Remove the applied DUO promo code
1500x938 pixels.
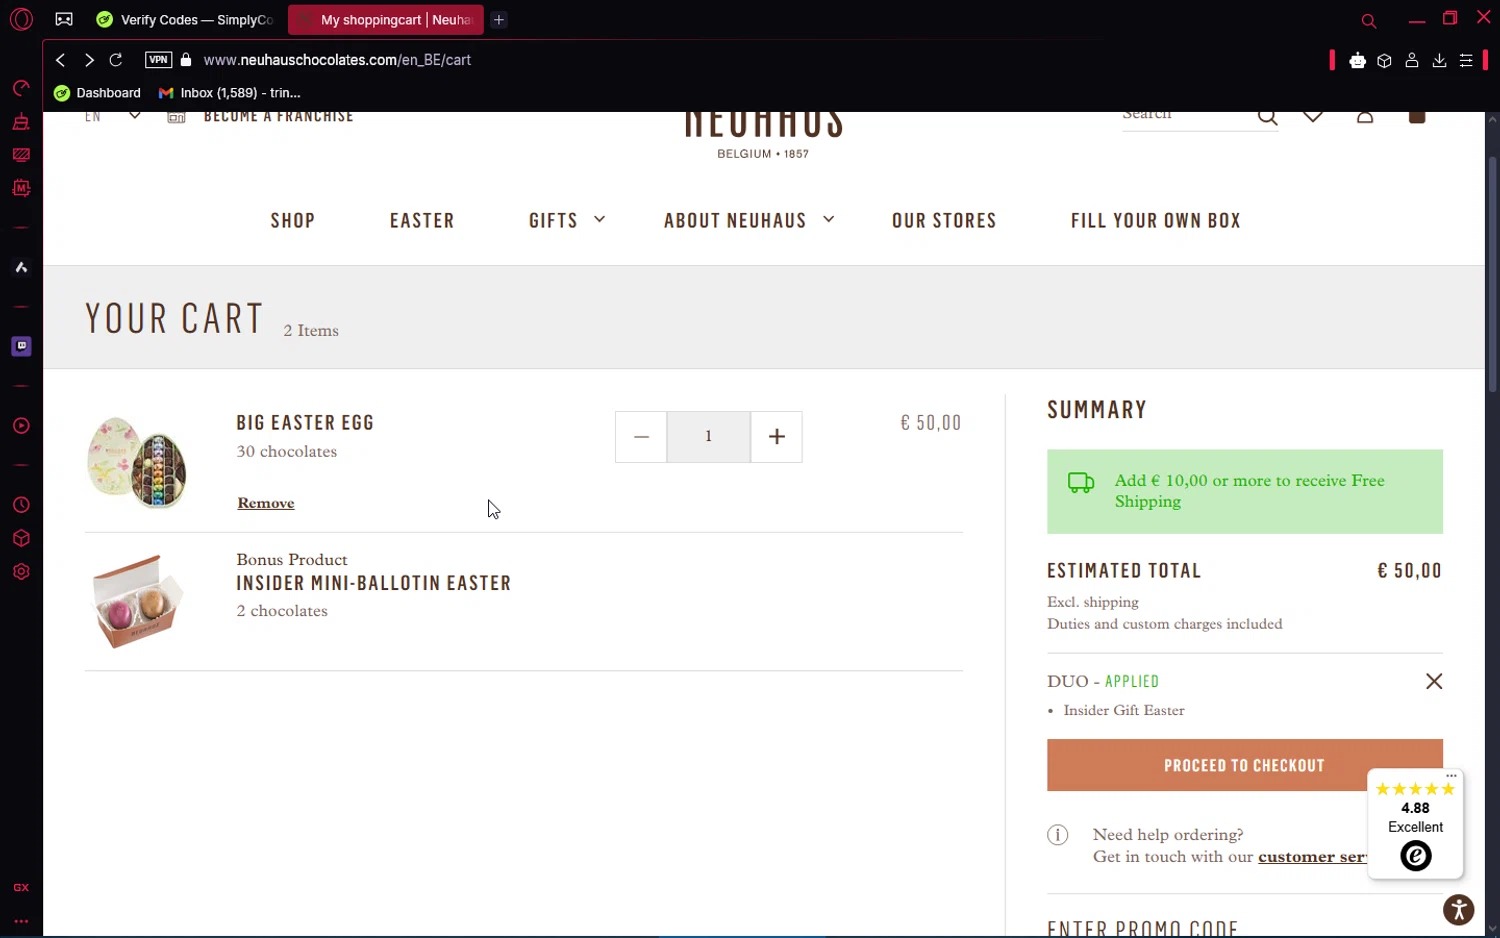click(1434, 681)
